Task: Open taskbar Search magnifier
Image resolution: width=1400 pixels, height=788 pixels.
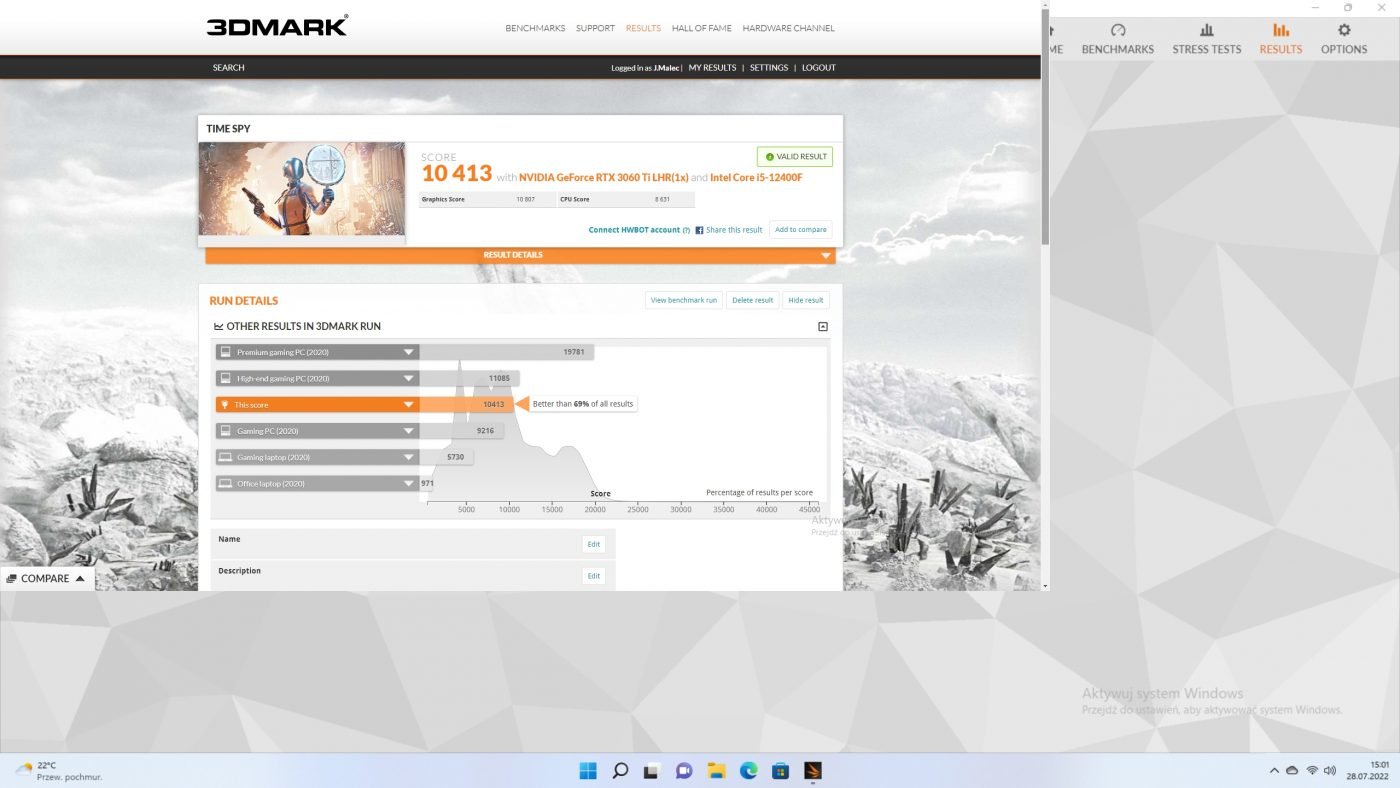Action: (620, 770)
